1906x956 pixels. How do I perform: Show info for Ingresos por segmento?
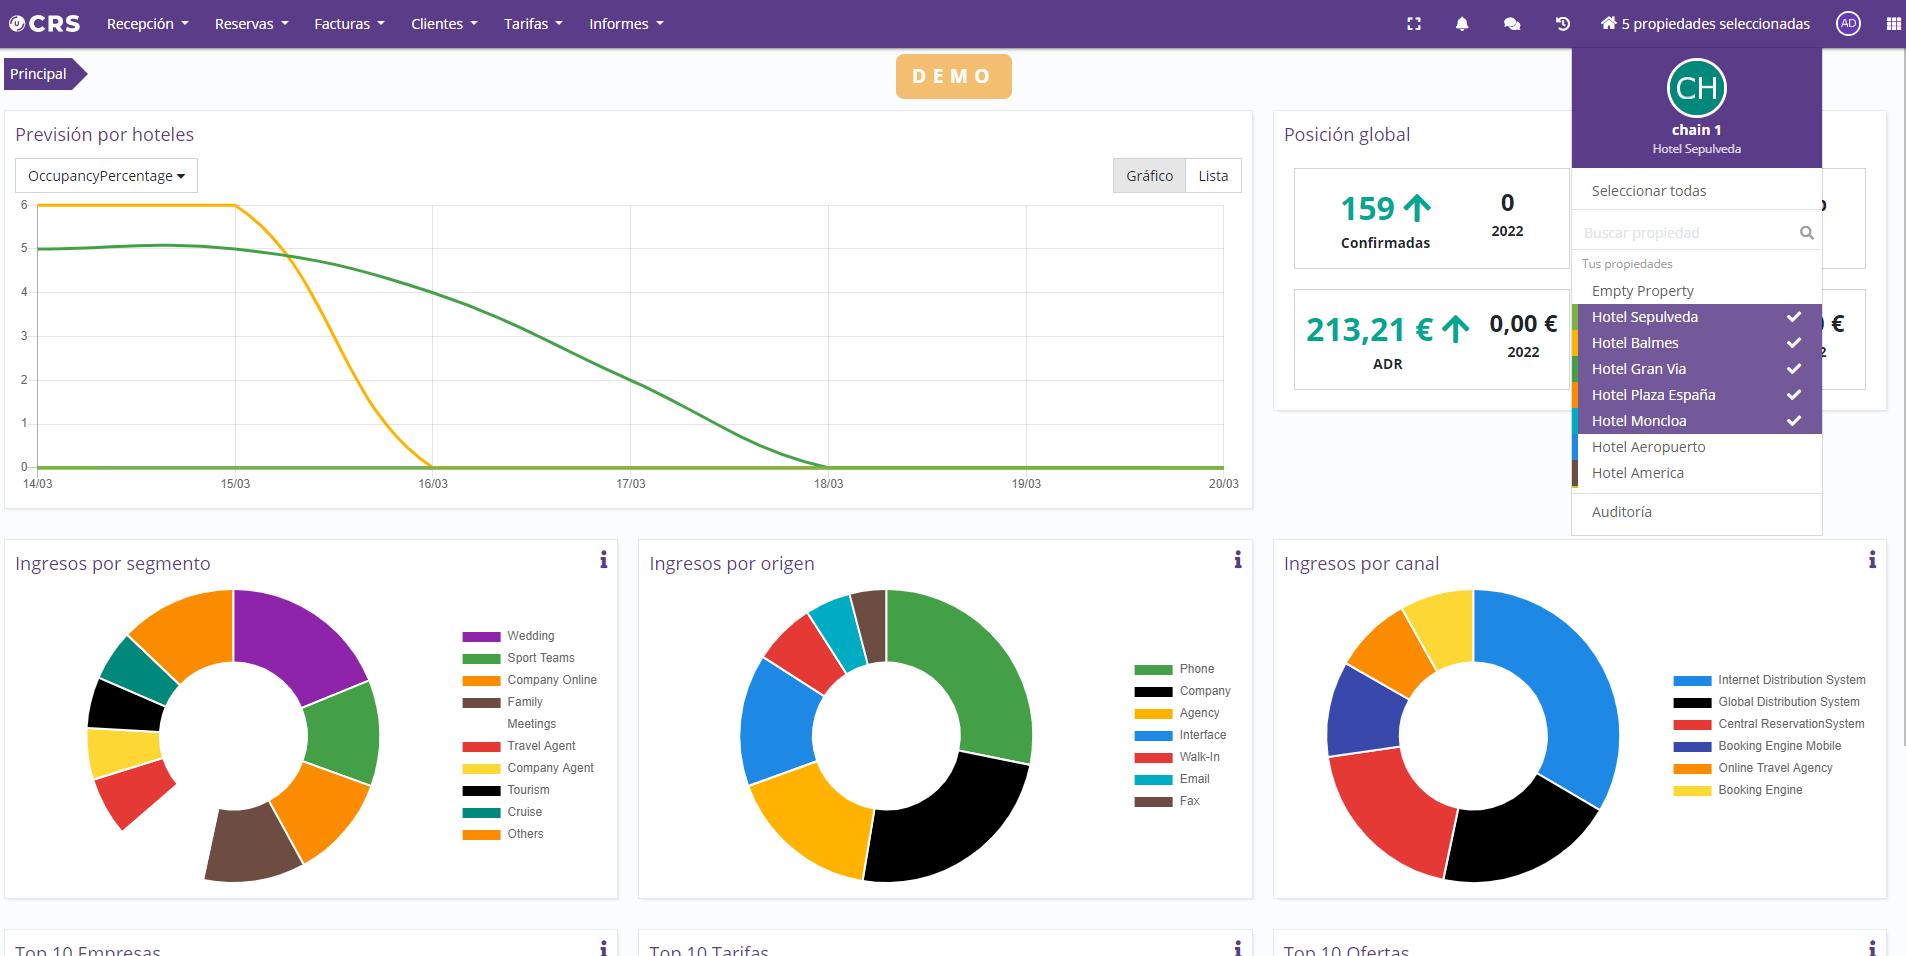[603, 560]
